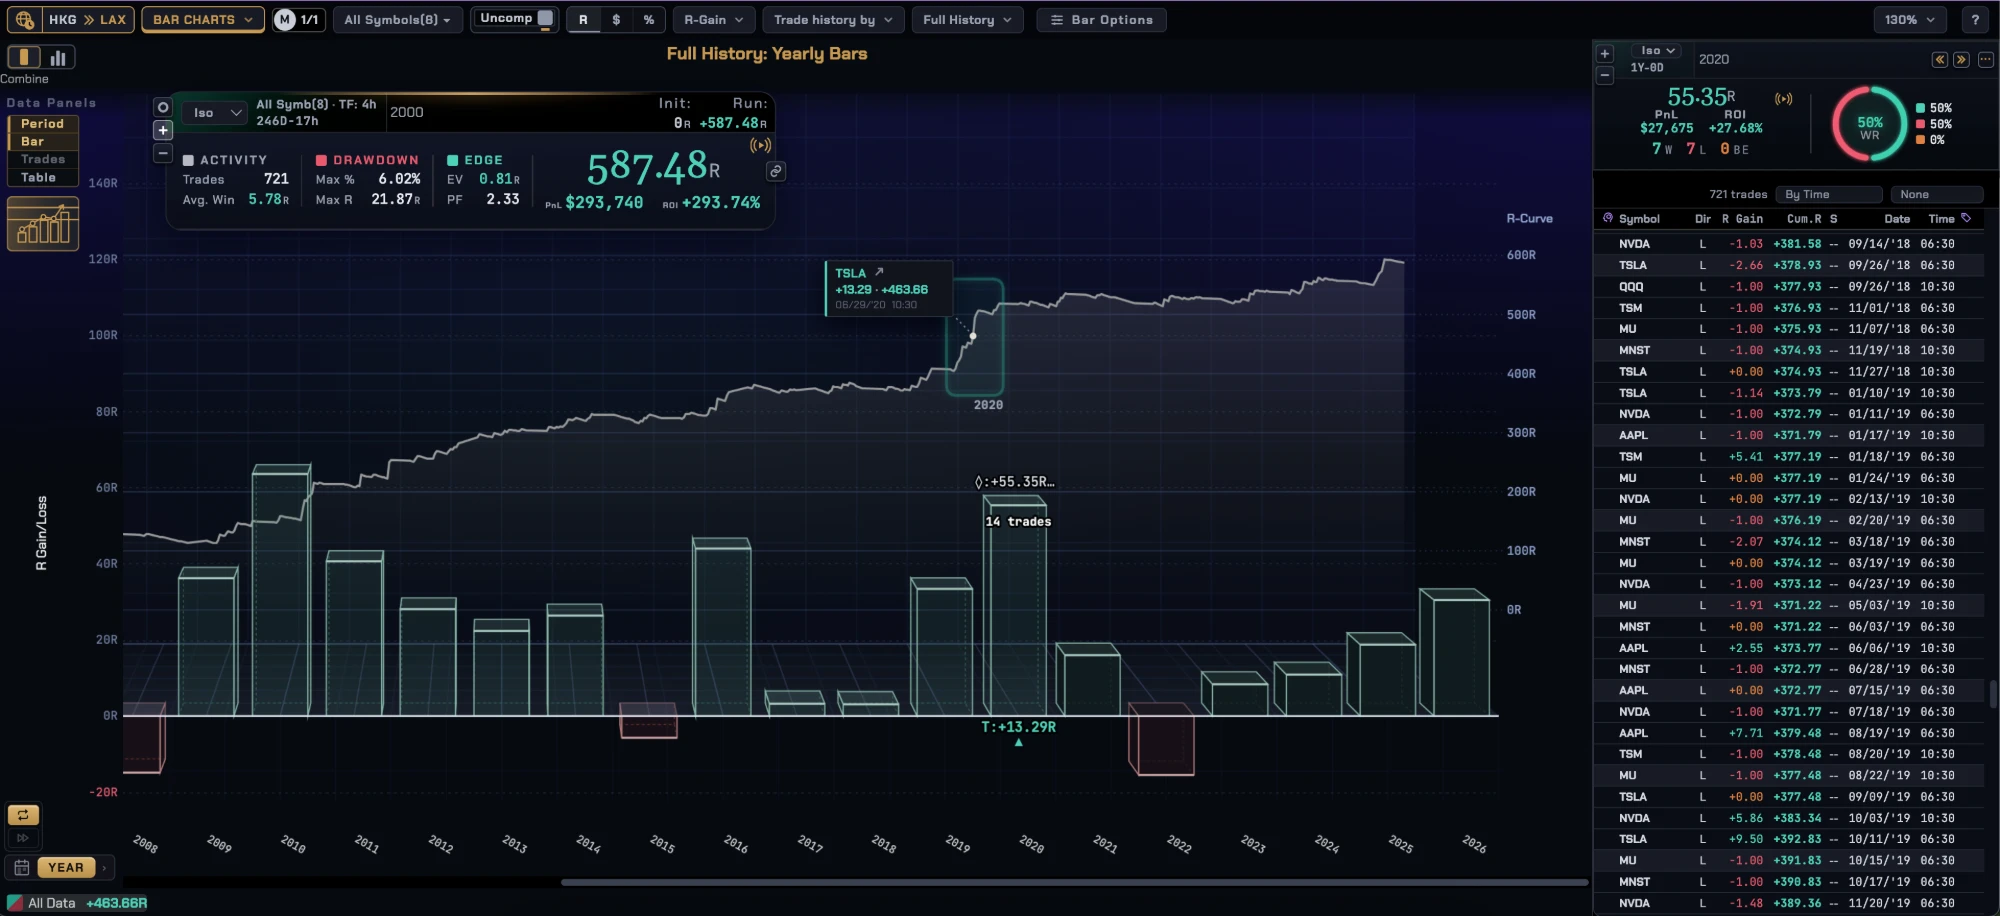Open the BAR CHARTS dropdown
The image size is (2000, 916).
coord(203,20)
